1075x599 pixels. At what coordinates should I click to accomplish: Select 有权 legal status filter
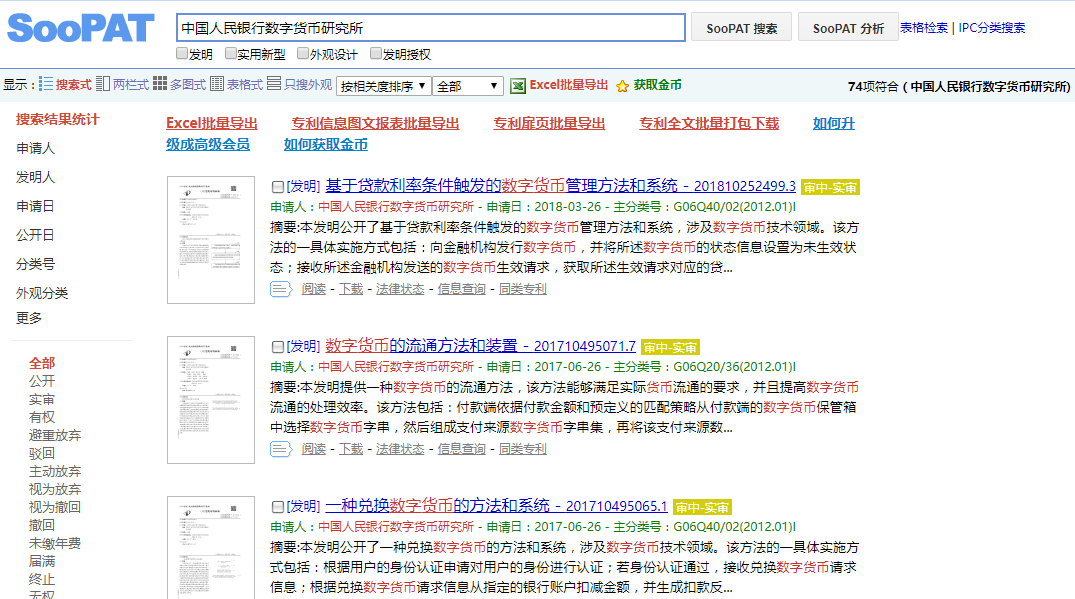[42, 417]
